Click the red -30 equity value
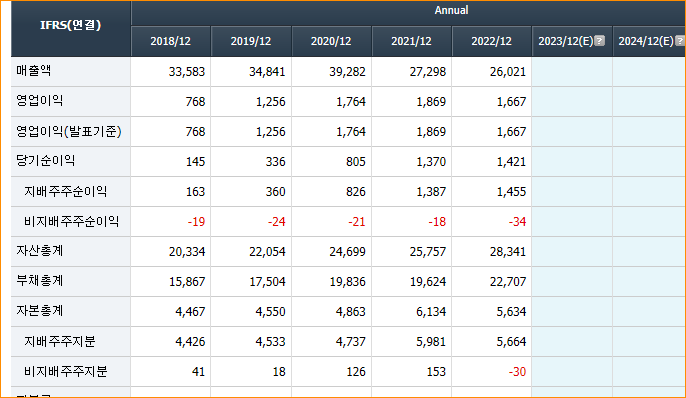This screenshot has height=398, width=686. 517,372
